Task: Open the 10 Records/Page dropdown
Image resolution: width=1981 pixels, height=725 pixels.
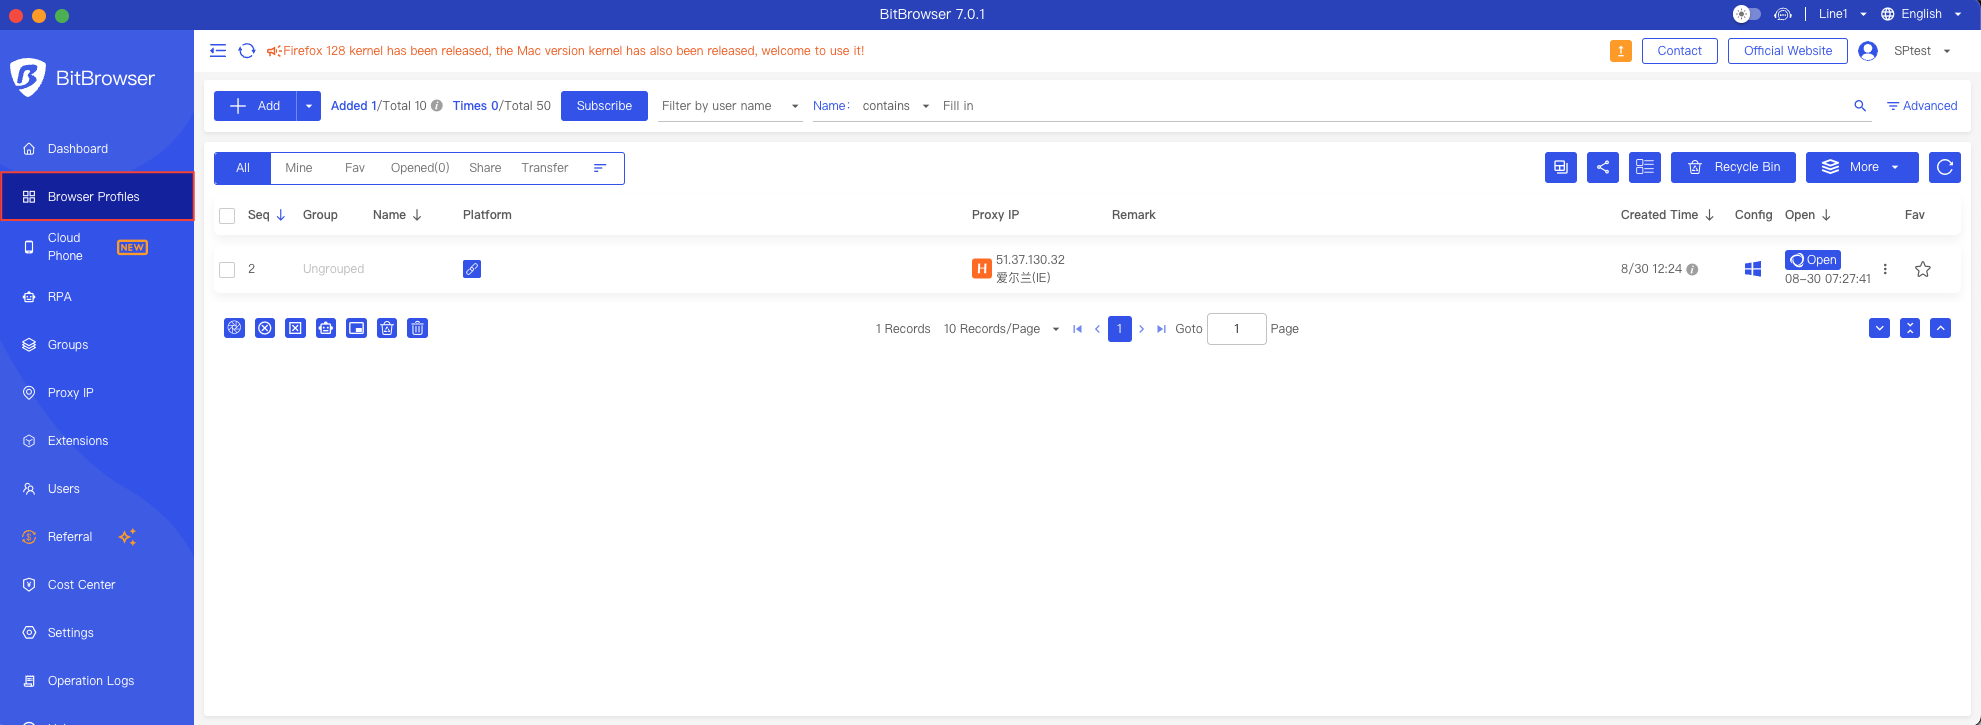Action: point(1001,329)
